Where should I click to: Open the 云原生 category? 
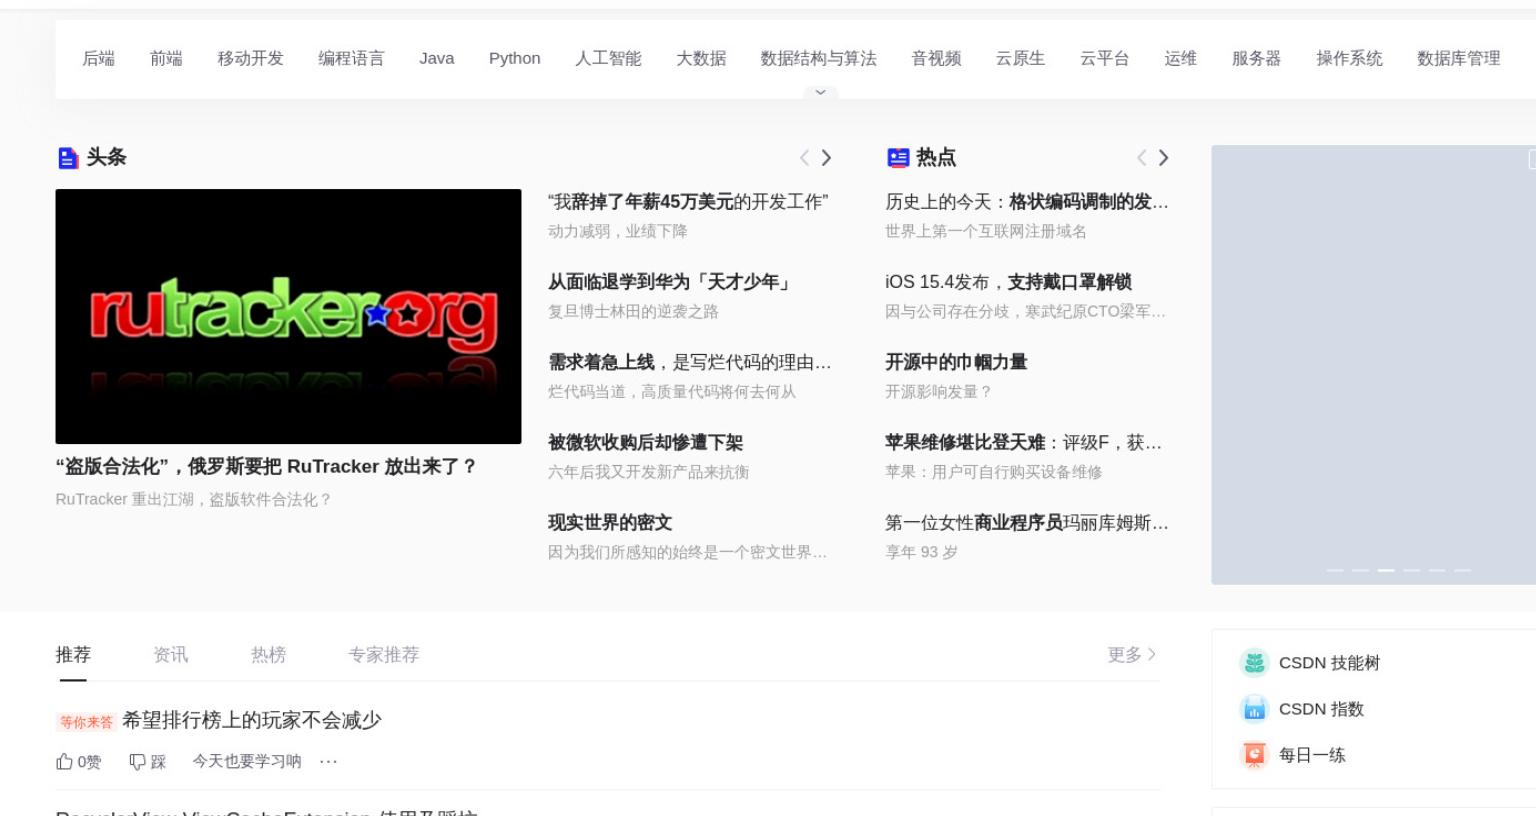pyautogui.click(x=1020, y=59)
